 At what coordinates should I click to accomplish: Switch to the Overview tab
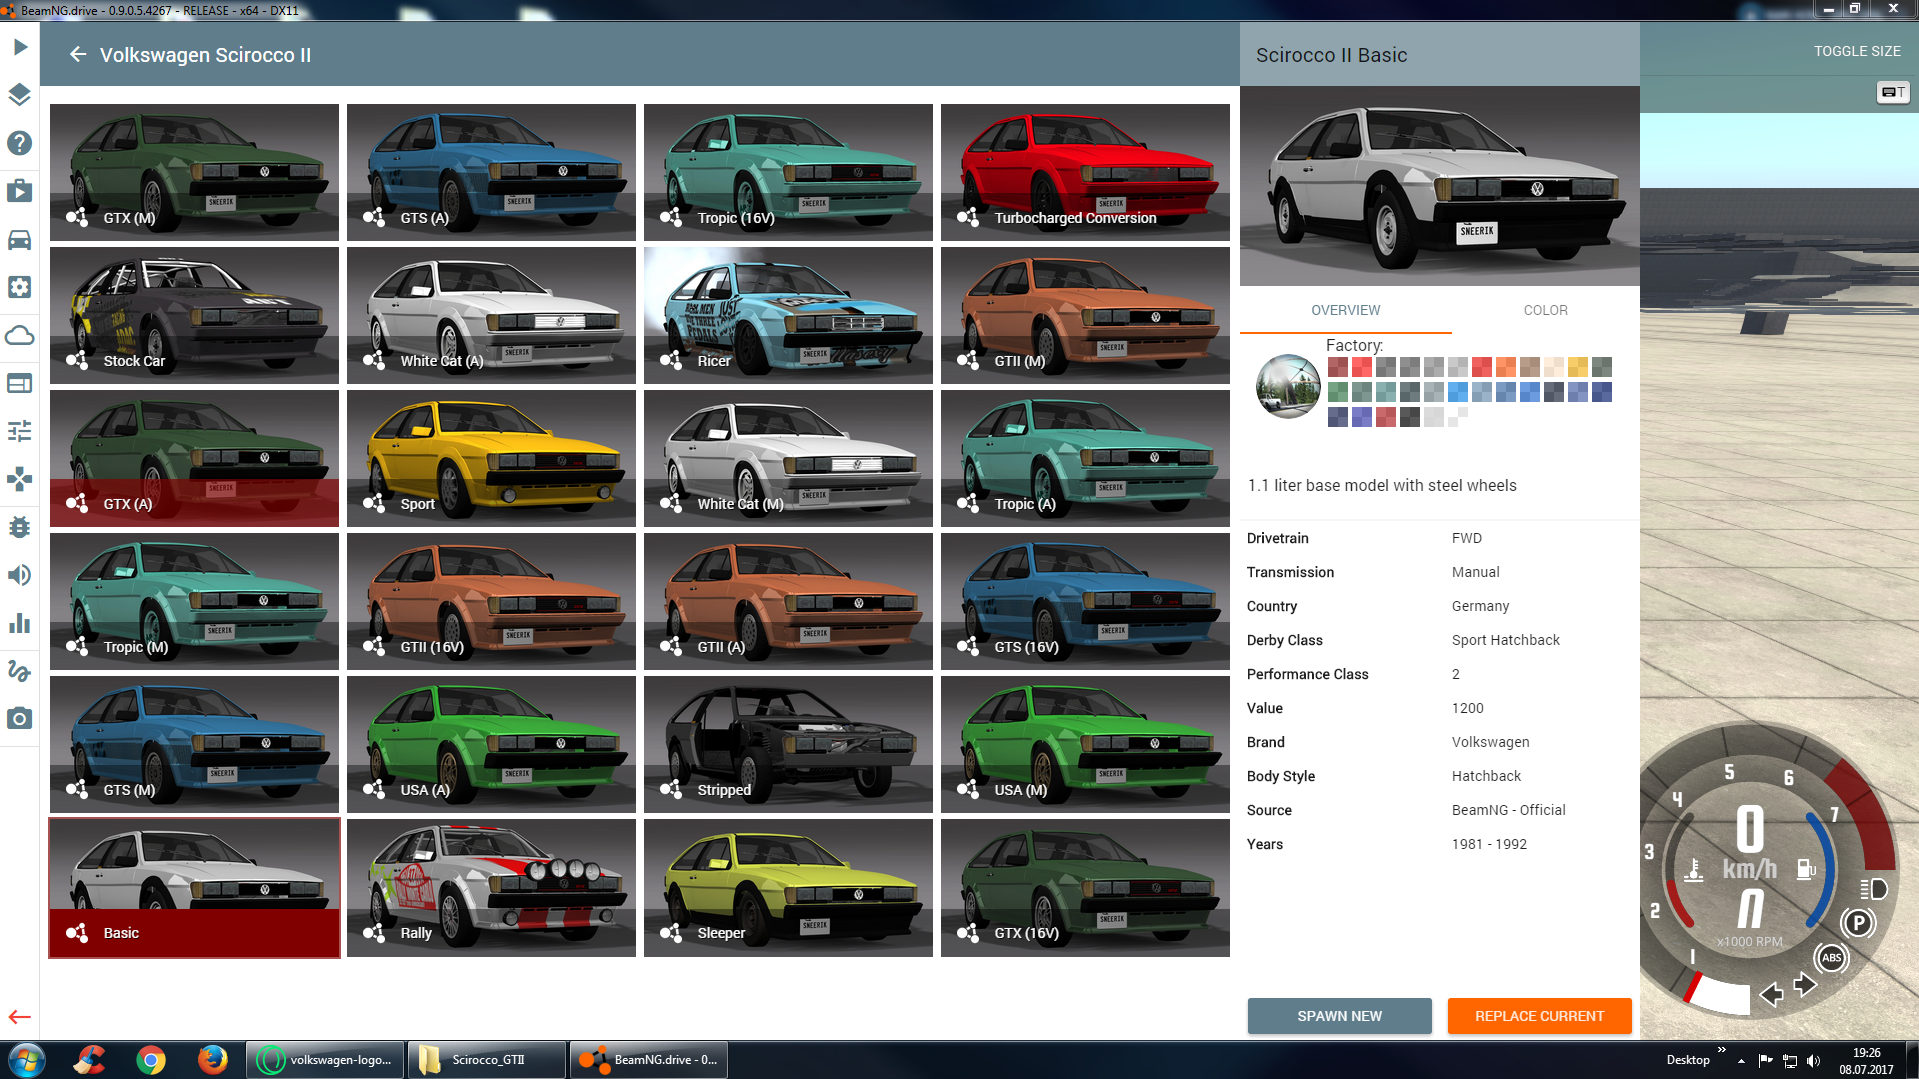tap(1345, 310)
